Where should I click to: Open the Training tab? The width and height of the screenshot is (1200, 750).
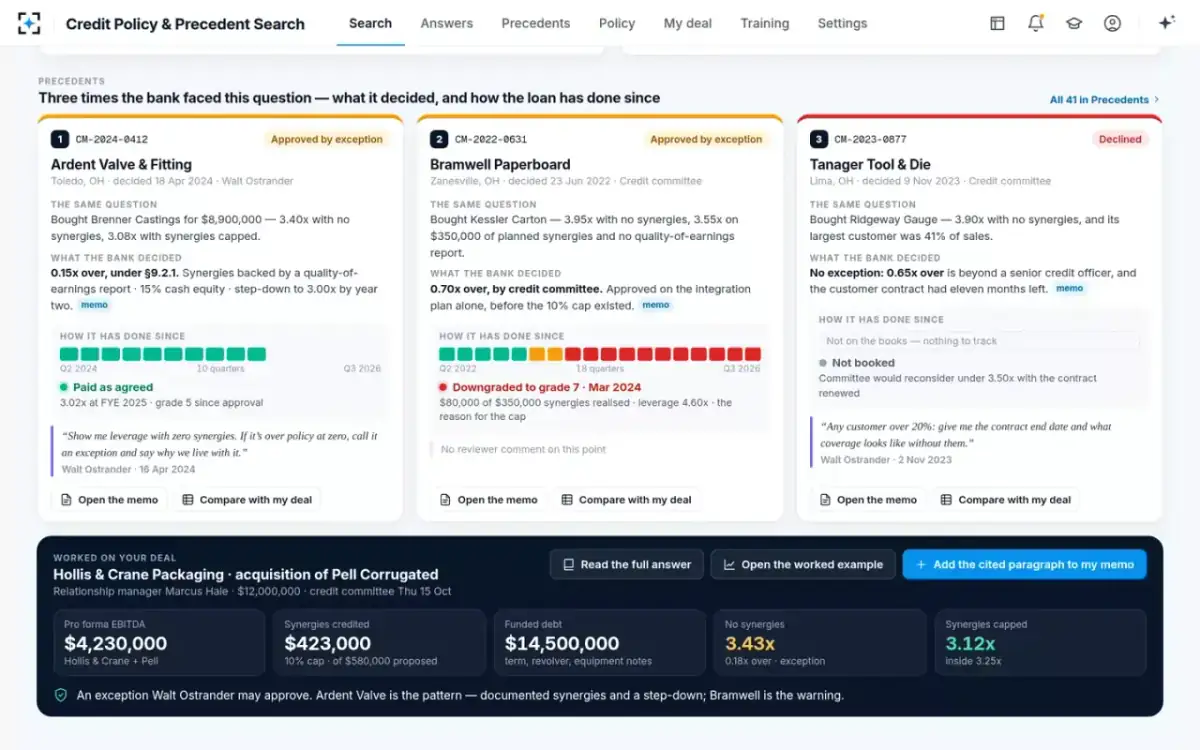point(765,23)
